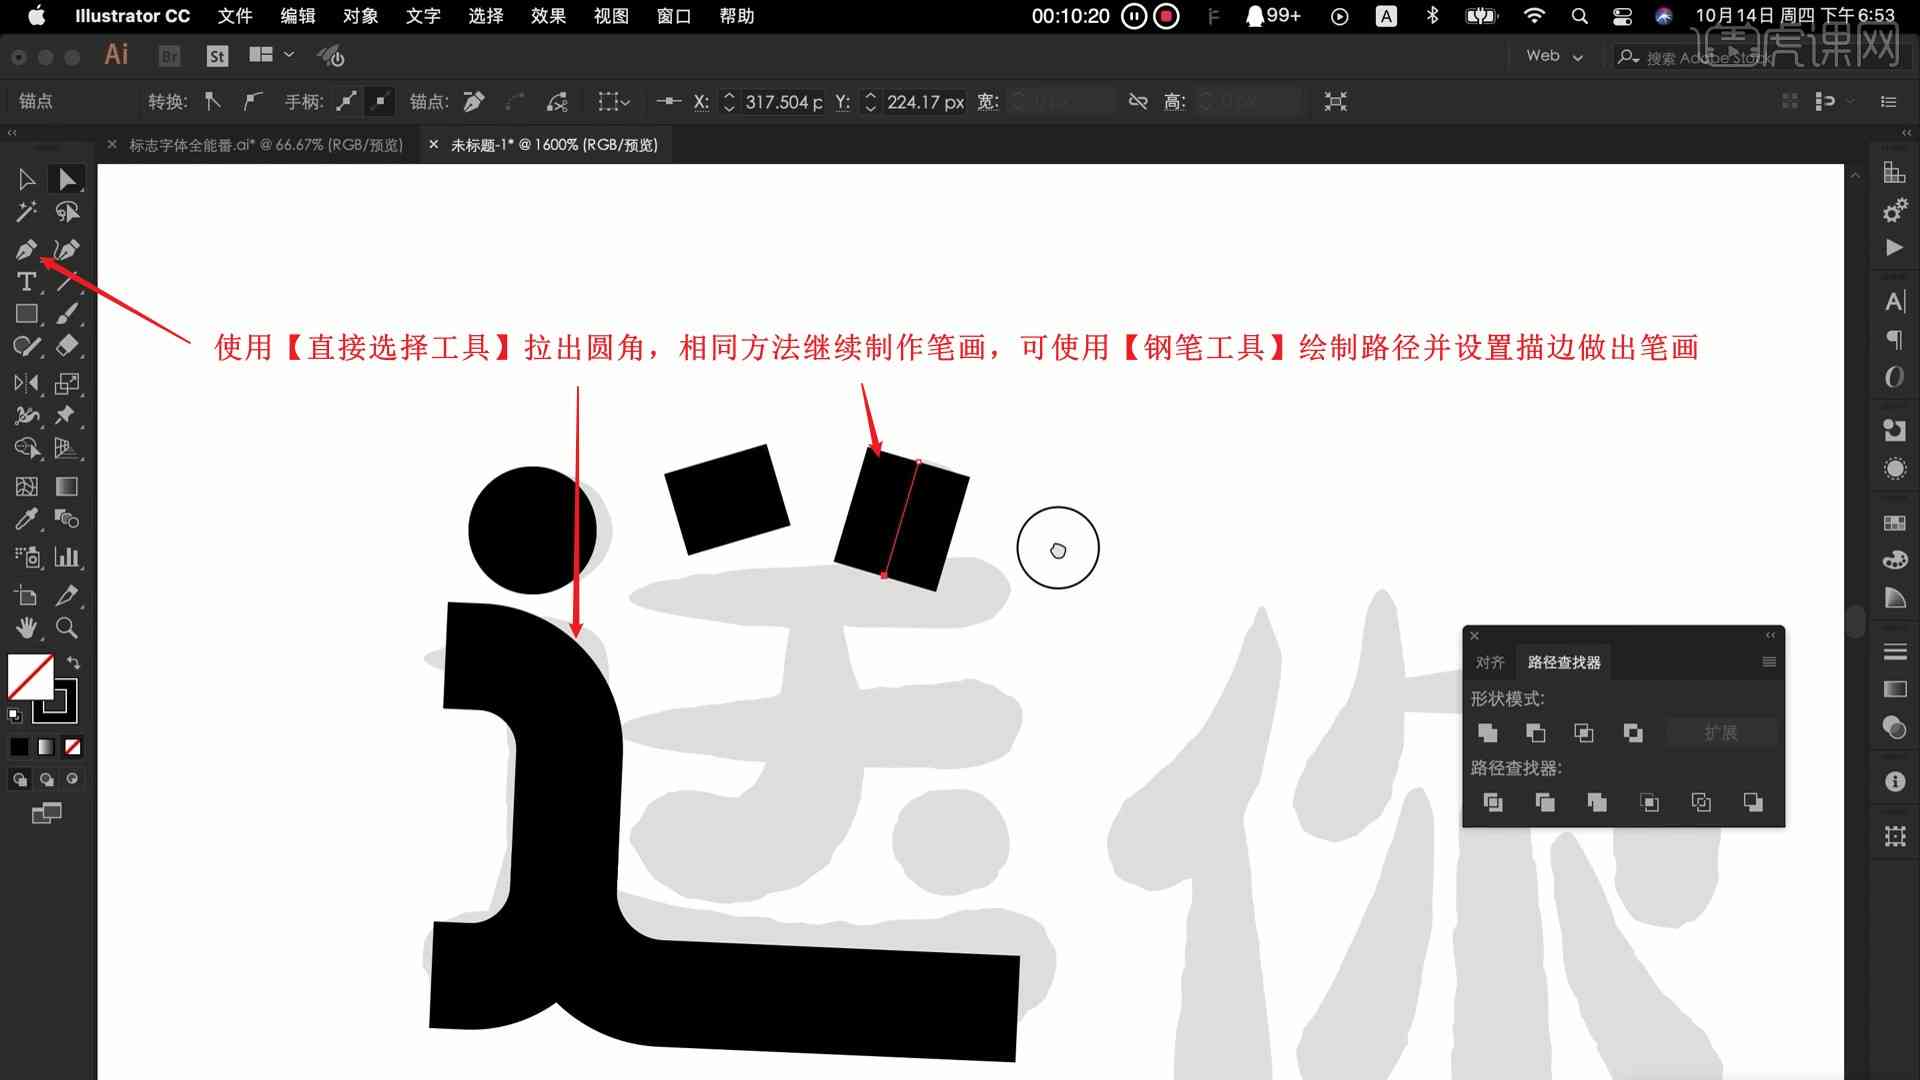Viewport: 1920px width, 1080px height.
Task: Click the Intersect pathfinder button
Action: click(x=1584, y=732)
